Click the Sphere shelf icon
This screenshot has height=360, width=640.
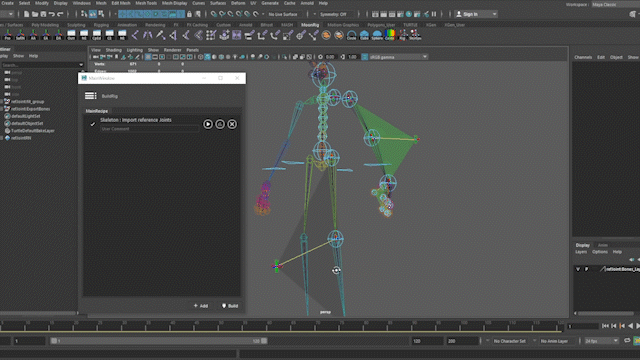[x=377, y=36]
